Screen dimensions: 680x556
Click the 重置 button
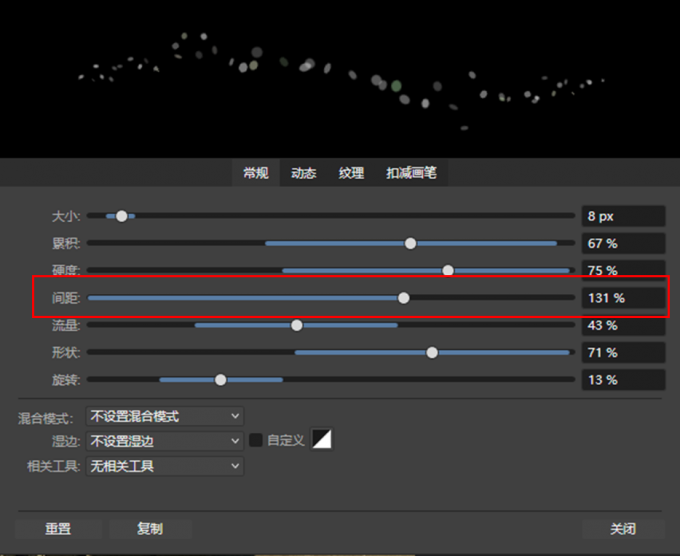(58, 529)
